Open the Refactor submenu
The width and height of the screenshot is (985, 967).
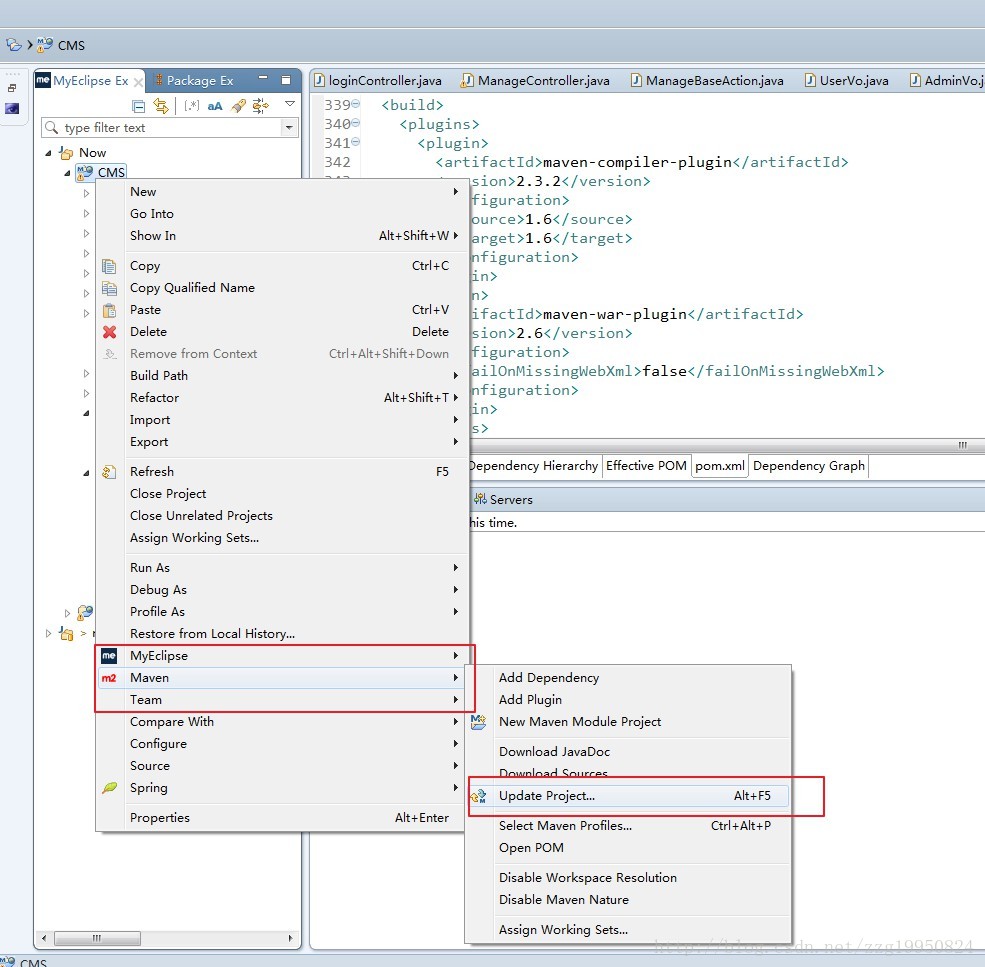pyautogui.click(x=280, y=398)
